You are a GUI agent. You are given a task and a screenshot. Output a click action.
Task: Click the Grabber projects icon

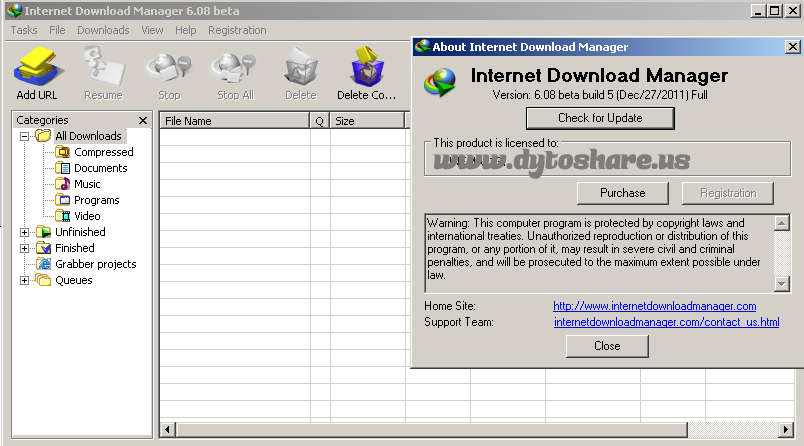[x=44, y=264]
